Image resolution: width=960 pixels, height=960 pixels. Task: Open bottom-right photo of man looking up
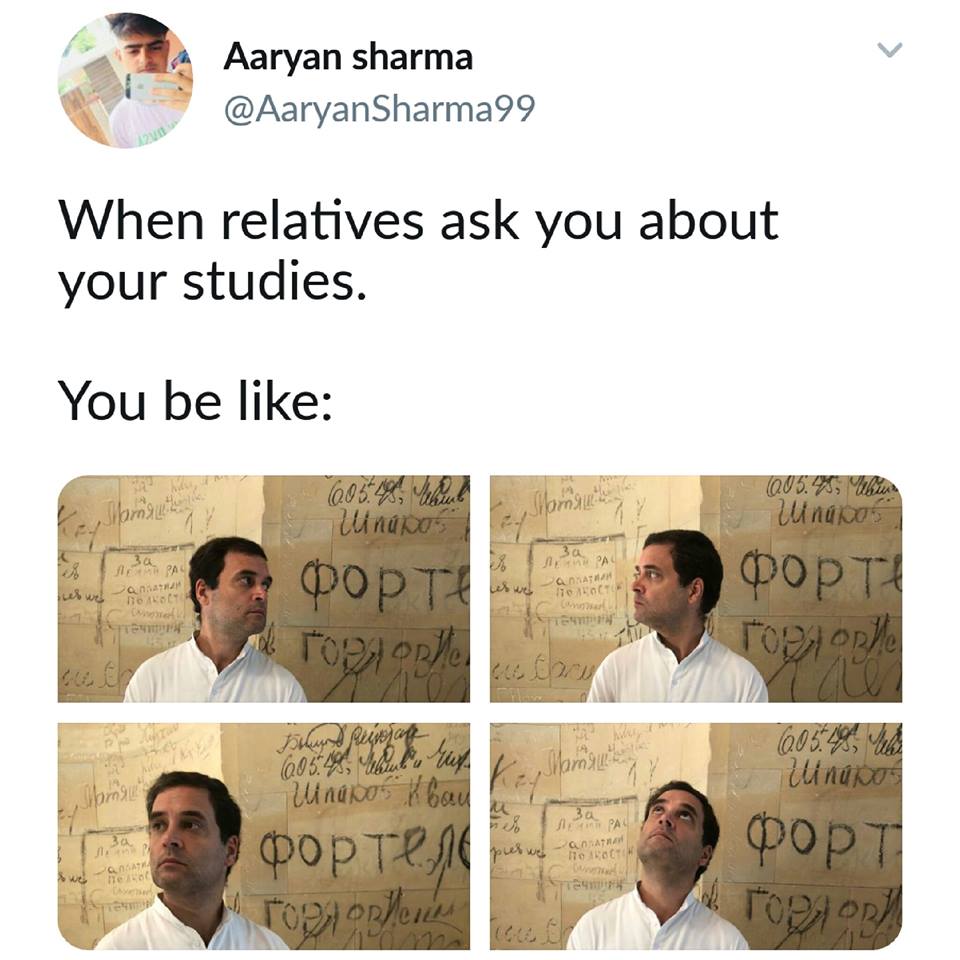(x=696, y=836)
